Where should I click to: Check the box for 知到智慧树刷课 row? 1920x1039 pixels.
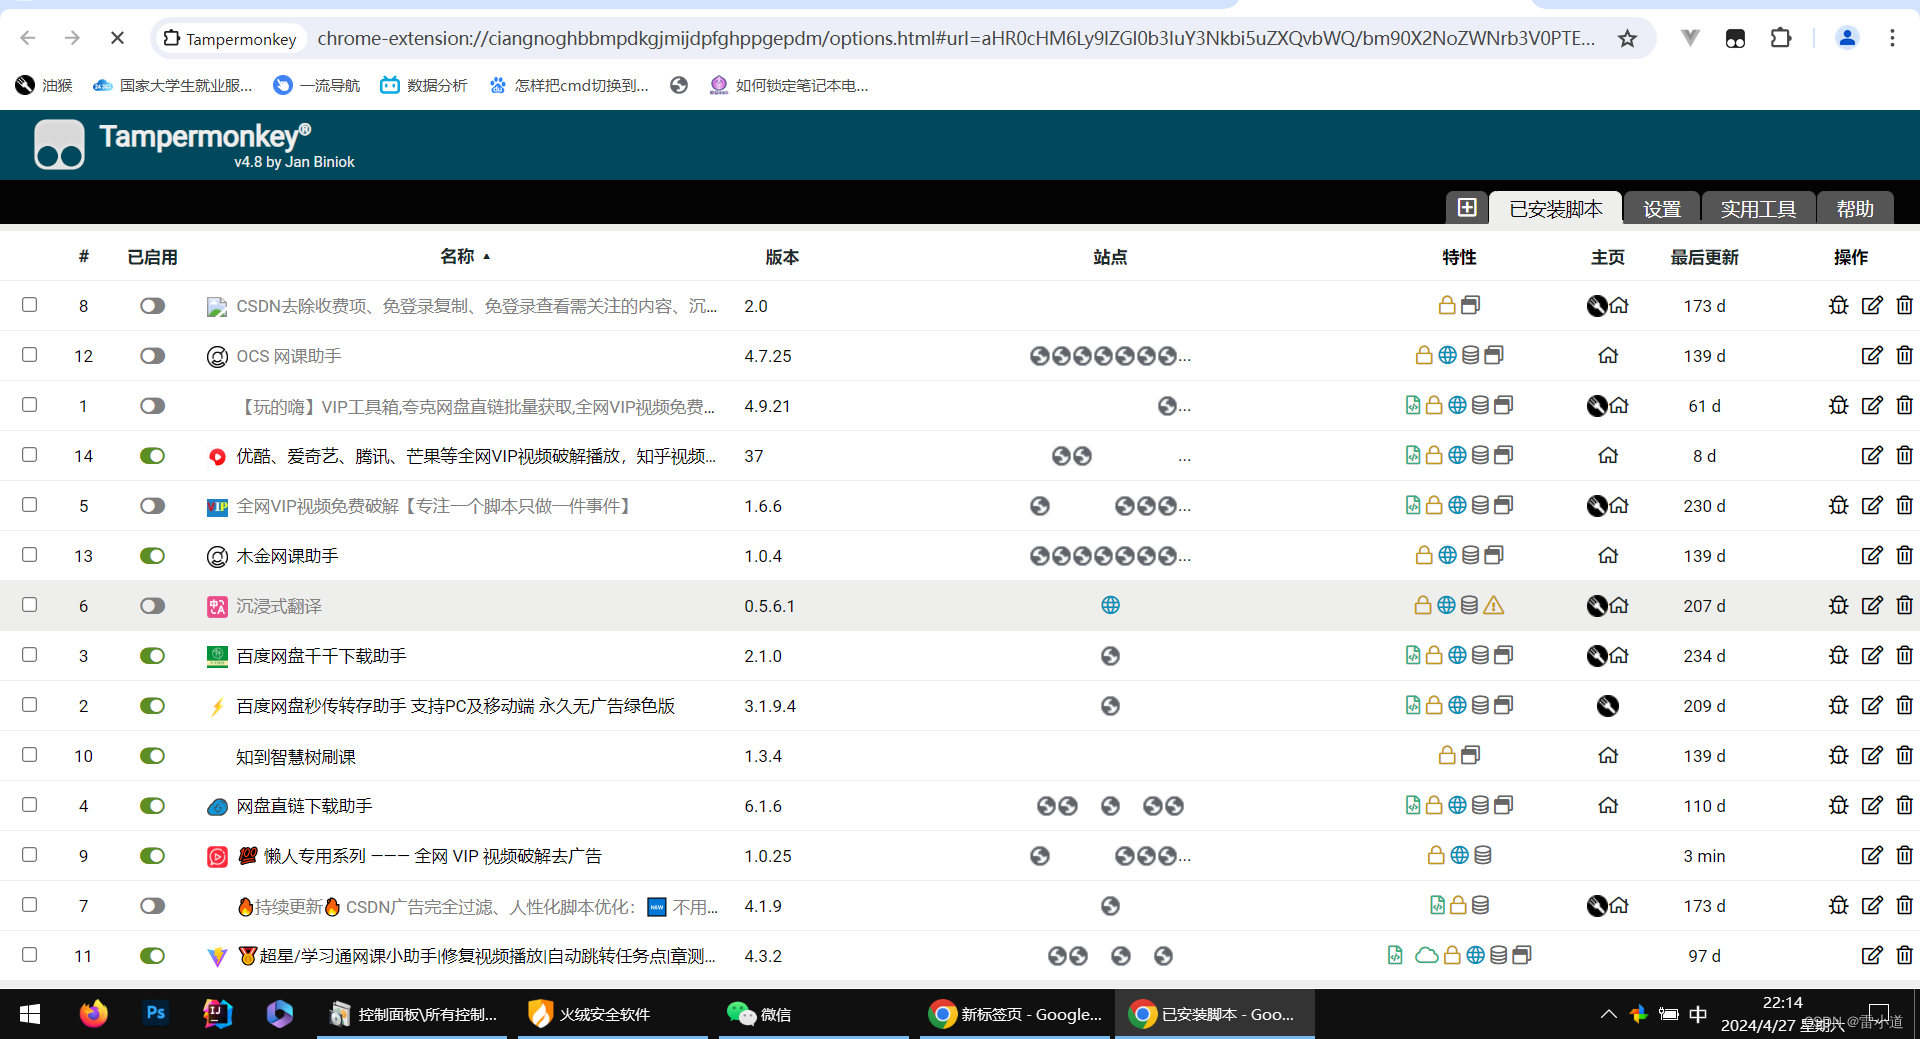point(30,754)
